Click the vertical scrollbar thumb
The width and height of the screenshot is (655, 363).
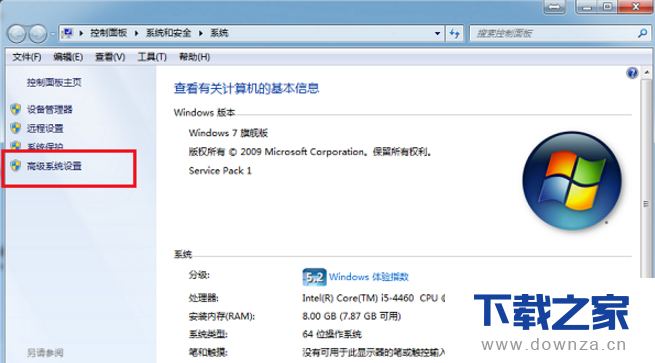647,178
